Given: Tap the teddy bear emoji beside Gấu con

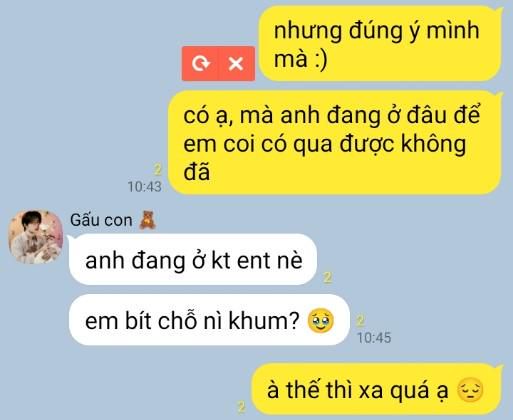Looking at the screenshot, I should (147, 220).
